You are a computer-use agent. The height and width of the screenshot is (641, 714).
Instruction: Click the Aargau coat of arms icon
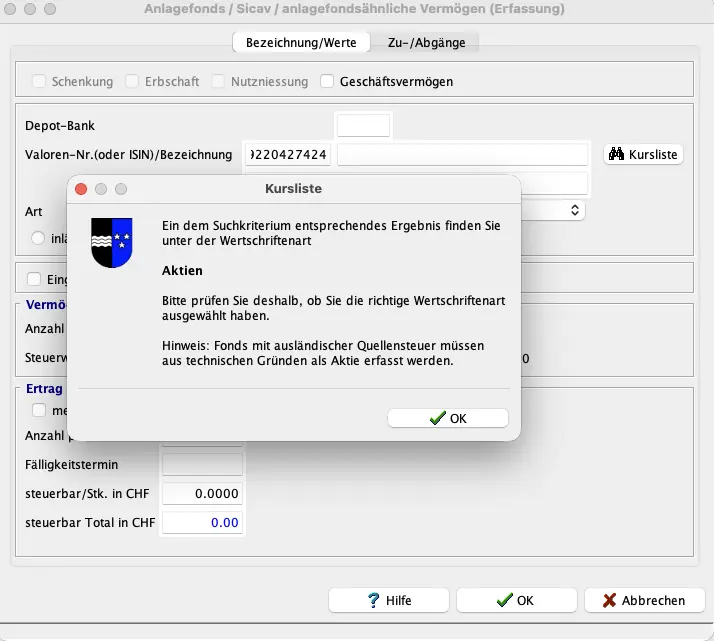coord(112,242)
